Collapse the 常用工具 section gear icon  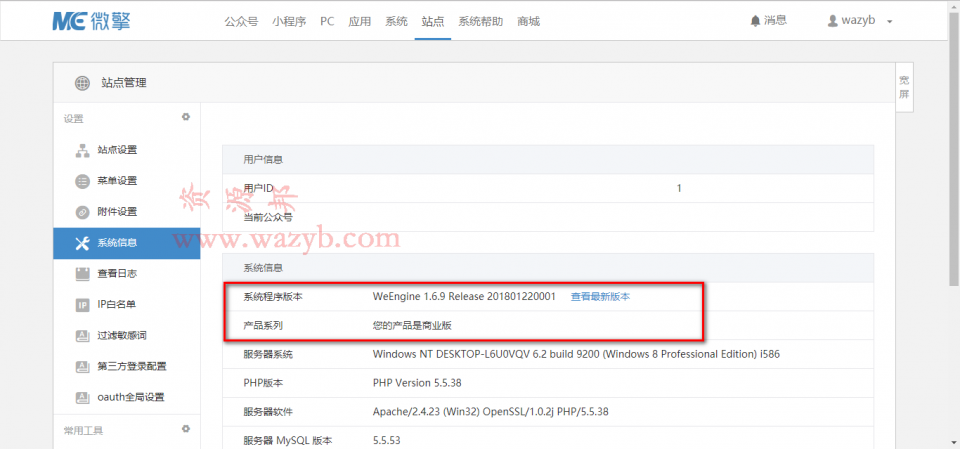click(x=186, y=429)
